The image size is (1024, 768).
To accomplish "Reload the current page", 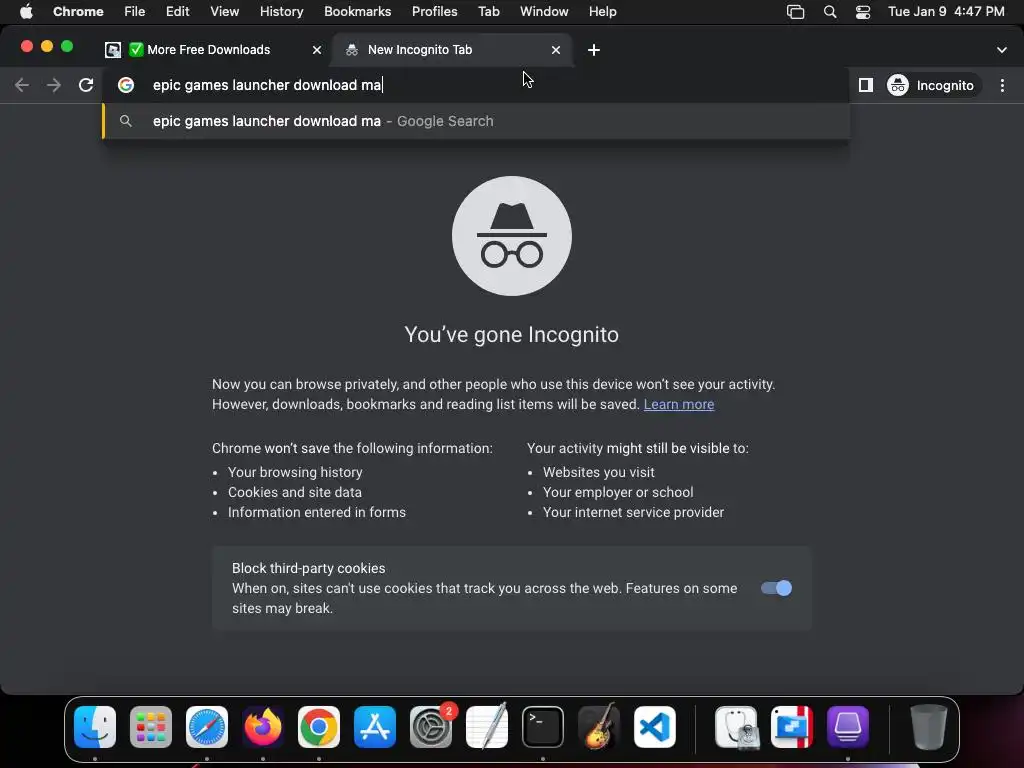I will tap(86, 85).
